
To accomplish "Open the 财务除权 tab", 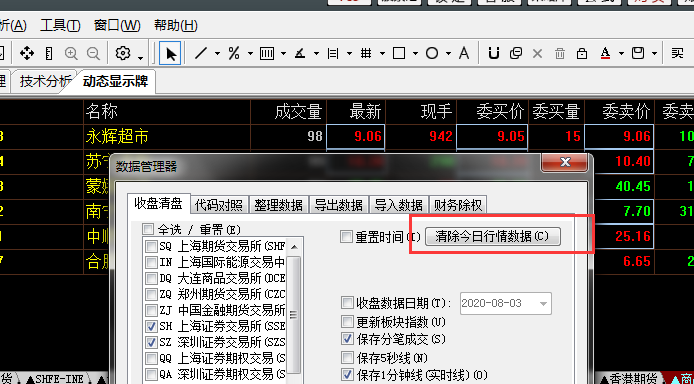I will pos(458,205).
